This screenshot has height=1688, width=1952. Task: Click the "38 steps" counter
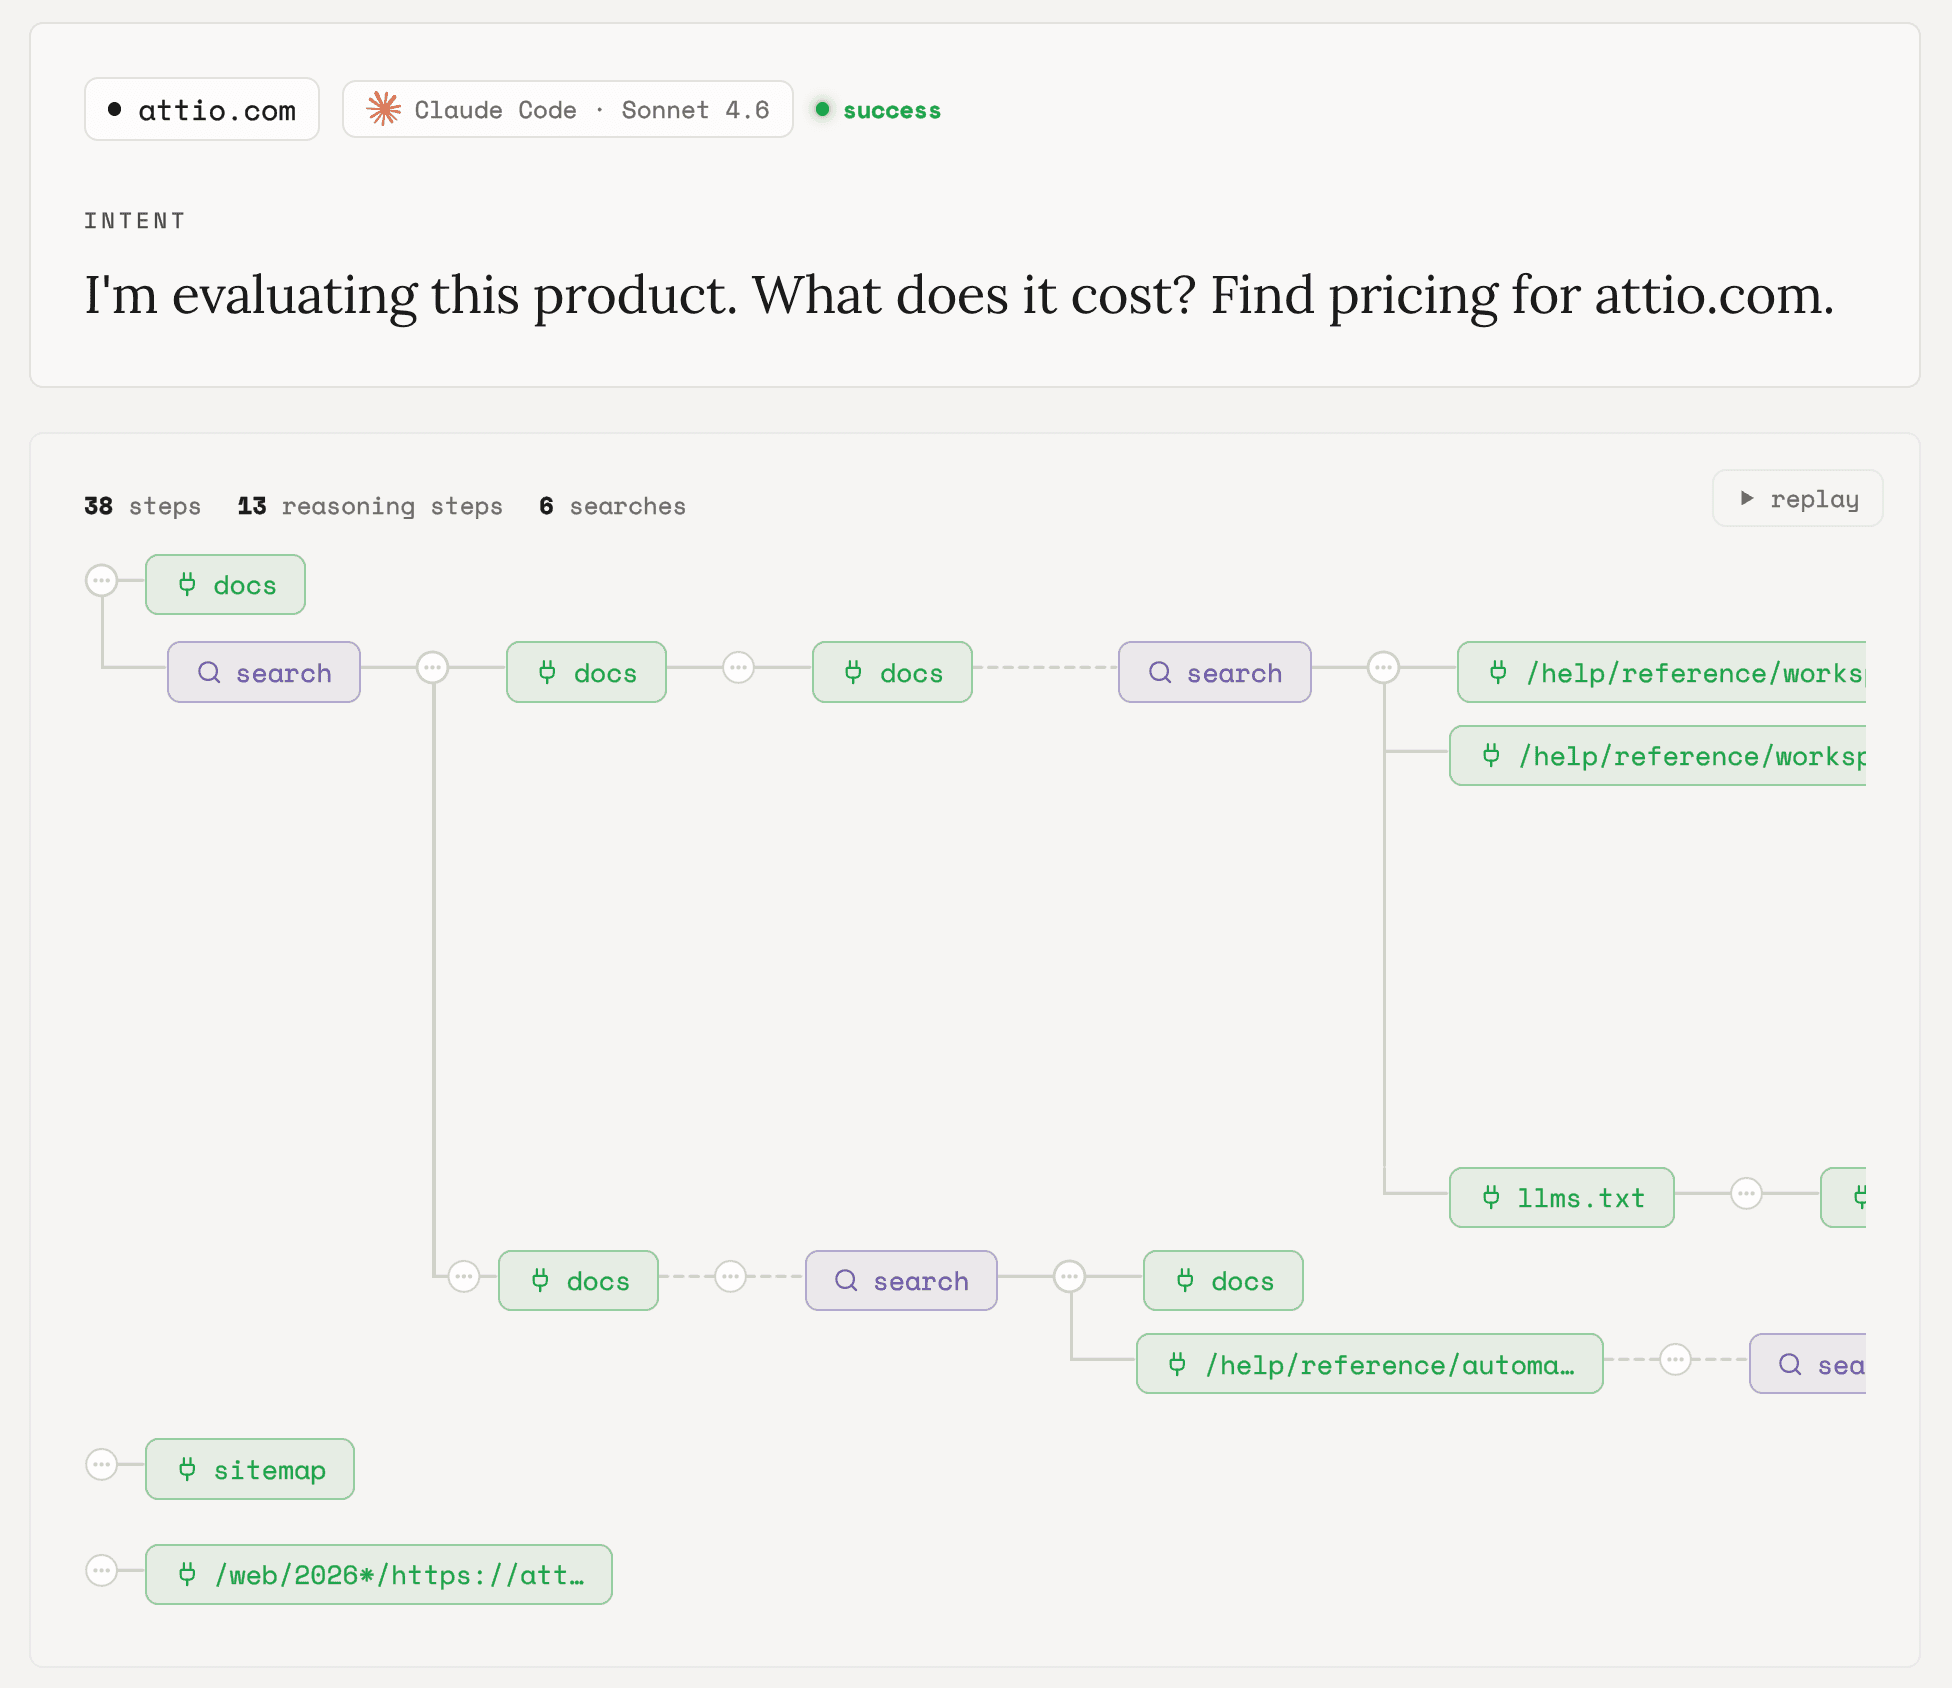[x=142, y=506]
